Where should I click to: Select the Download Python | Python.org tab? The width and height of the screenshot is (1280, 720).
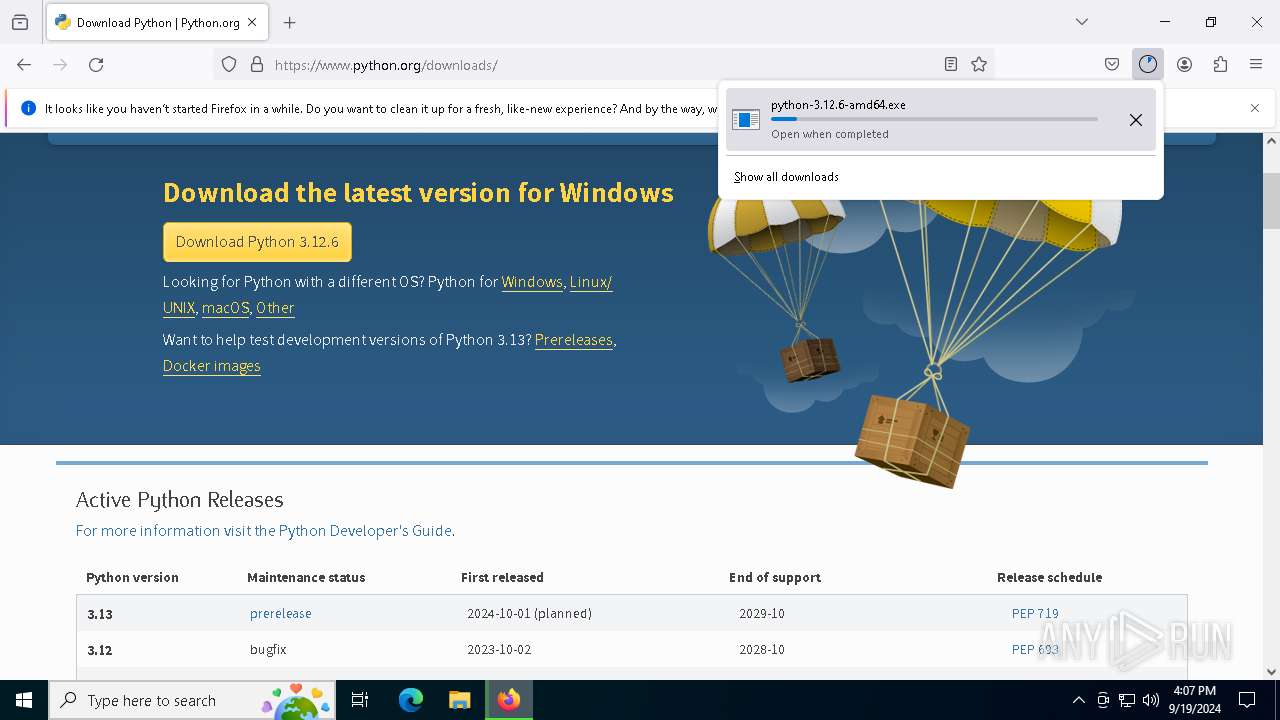158,22
